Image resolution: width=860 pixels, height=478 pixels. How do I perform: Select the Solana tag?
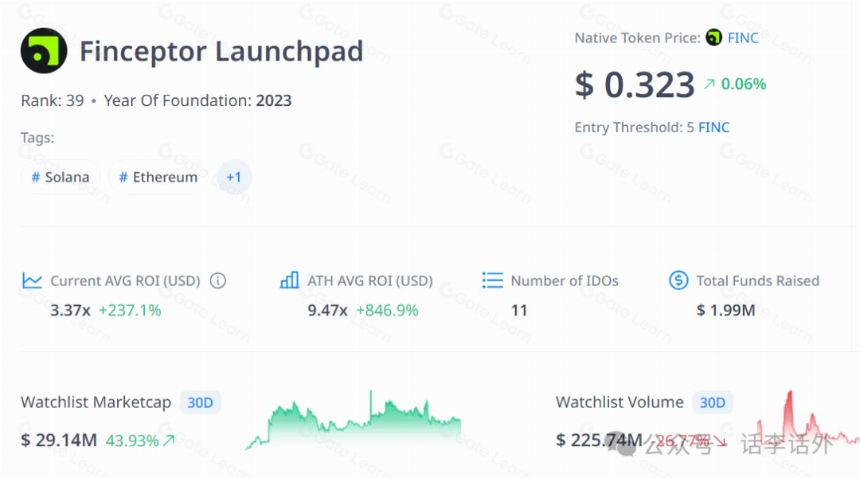[x=60, y=177]
